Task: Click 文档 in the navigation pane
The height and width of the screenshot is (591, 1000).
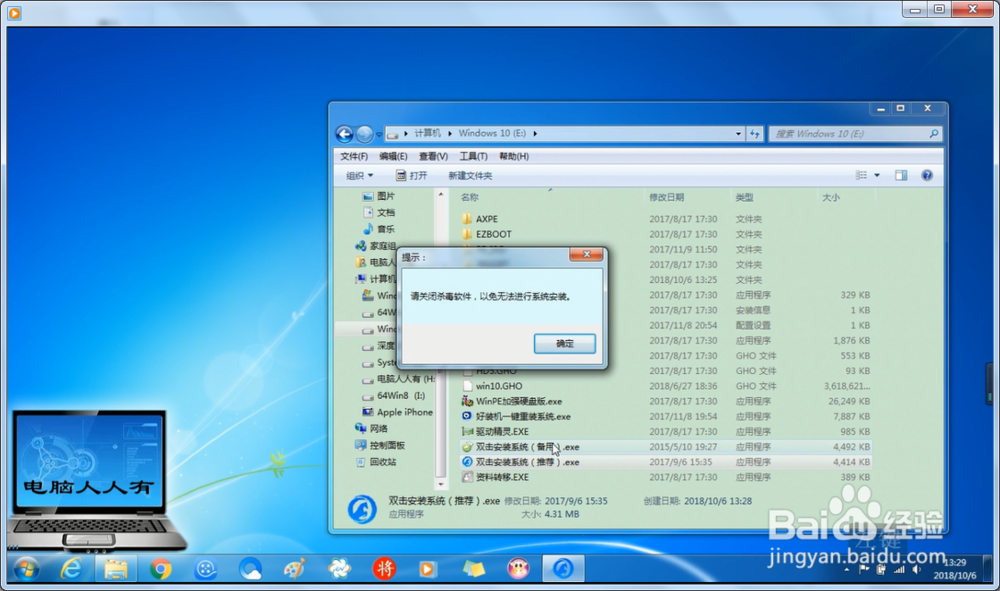Action: pos(385,212)
